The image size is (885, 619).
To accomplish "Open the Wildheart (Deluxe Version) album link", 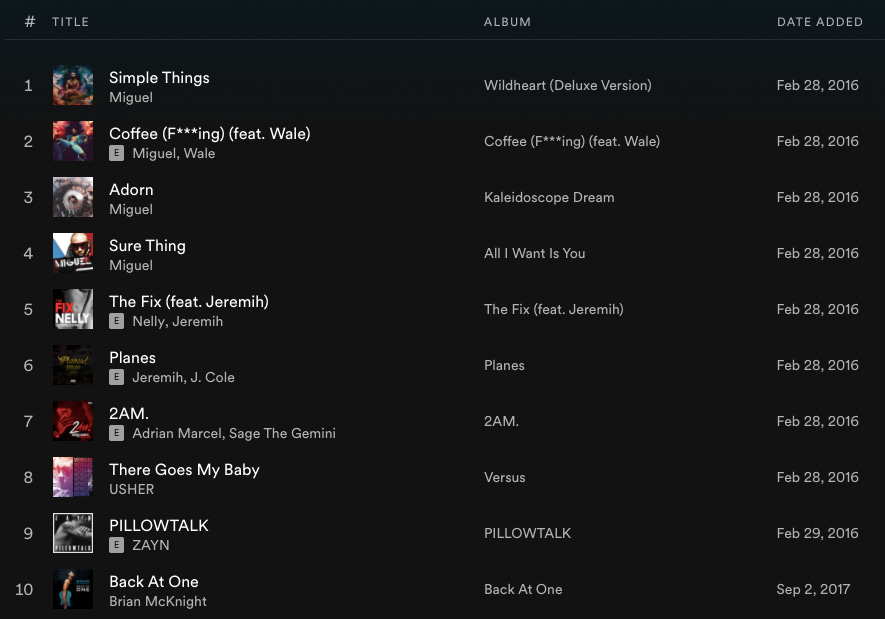I will pyautogui.click(x=568, y=85).
